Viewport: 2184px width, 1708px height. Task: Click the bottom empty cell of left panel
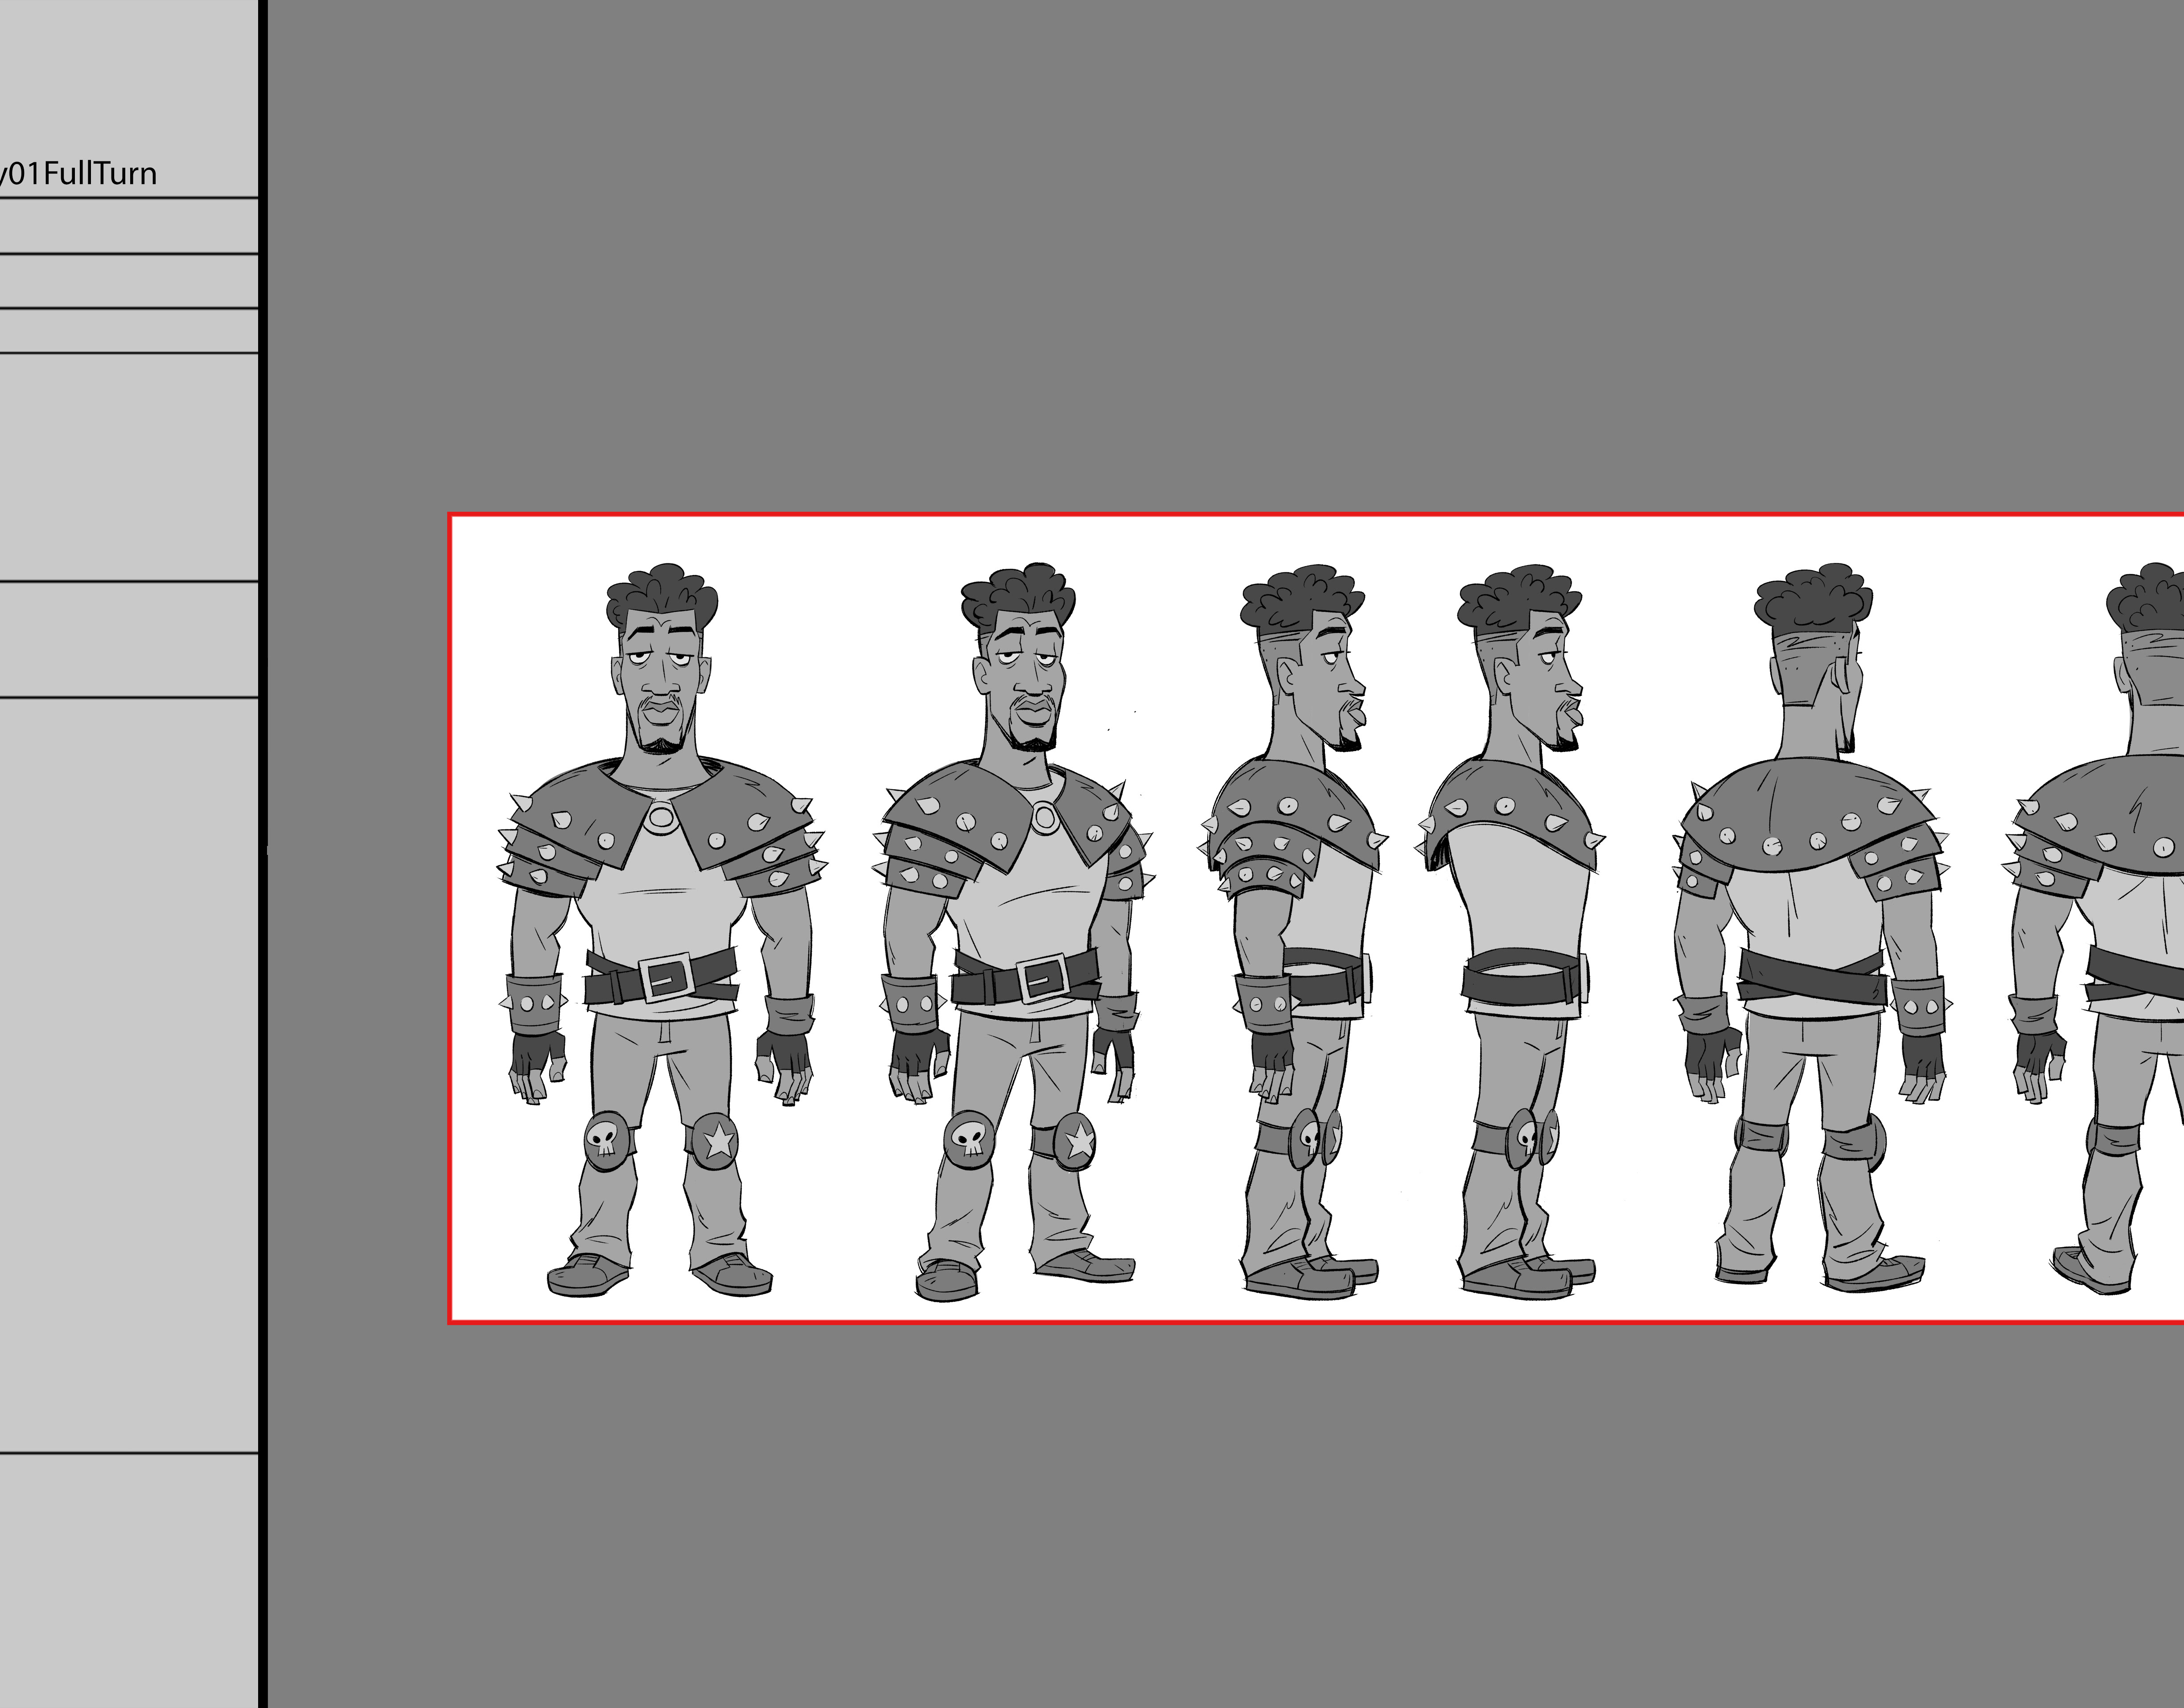pyautogui.click(x=128, y=1580)
